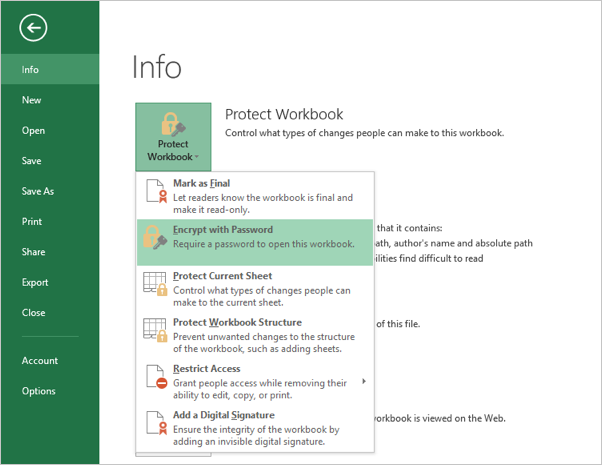Open the Protect Workbook dropdown button
The width and height of the screenshot is (602, 465).
point(173,137)
